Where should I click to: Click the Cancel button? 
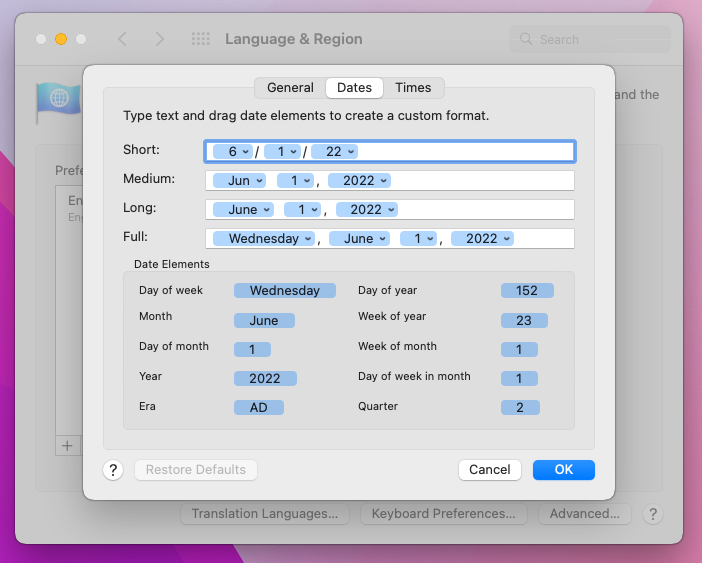490,470
